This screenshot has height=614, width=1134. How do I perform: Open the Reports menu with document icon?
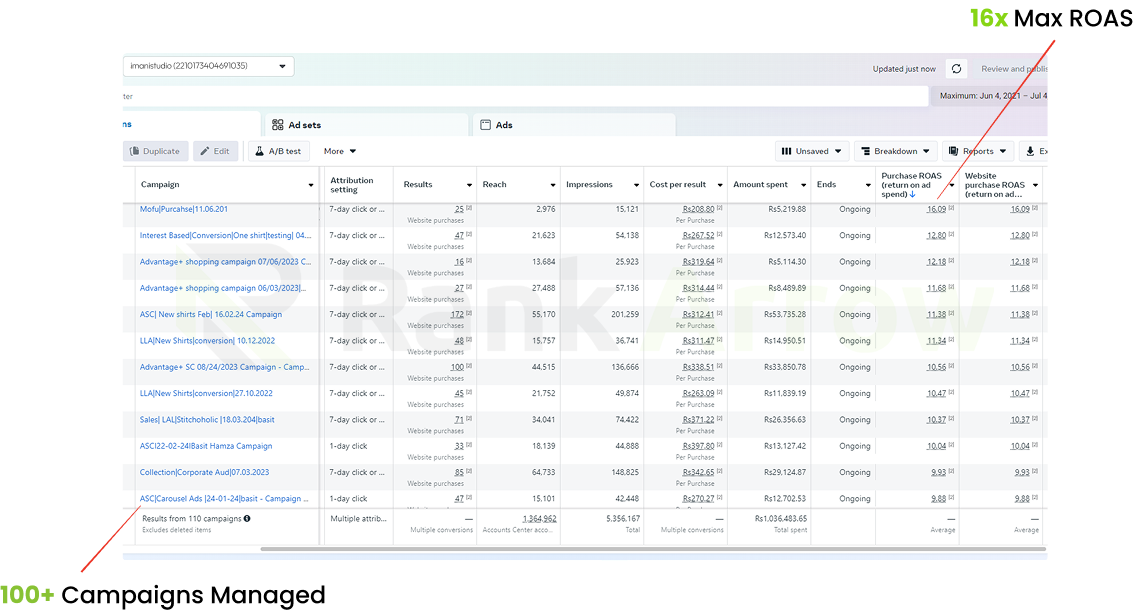(x=978, y=151)
